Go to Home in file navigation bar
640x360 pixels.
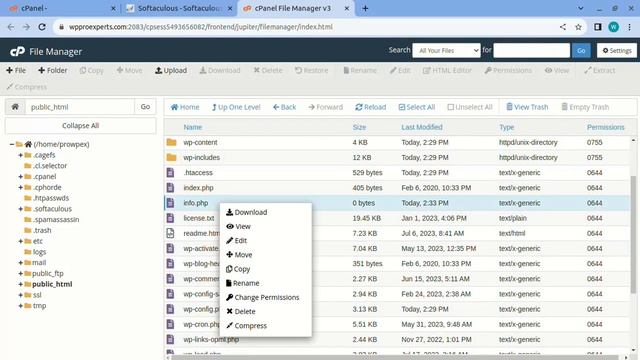click(x=185, y=107)
